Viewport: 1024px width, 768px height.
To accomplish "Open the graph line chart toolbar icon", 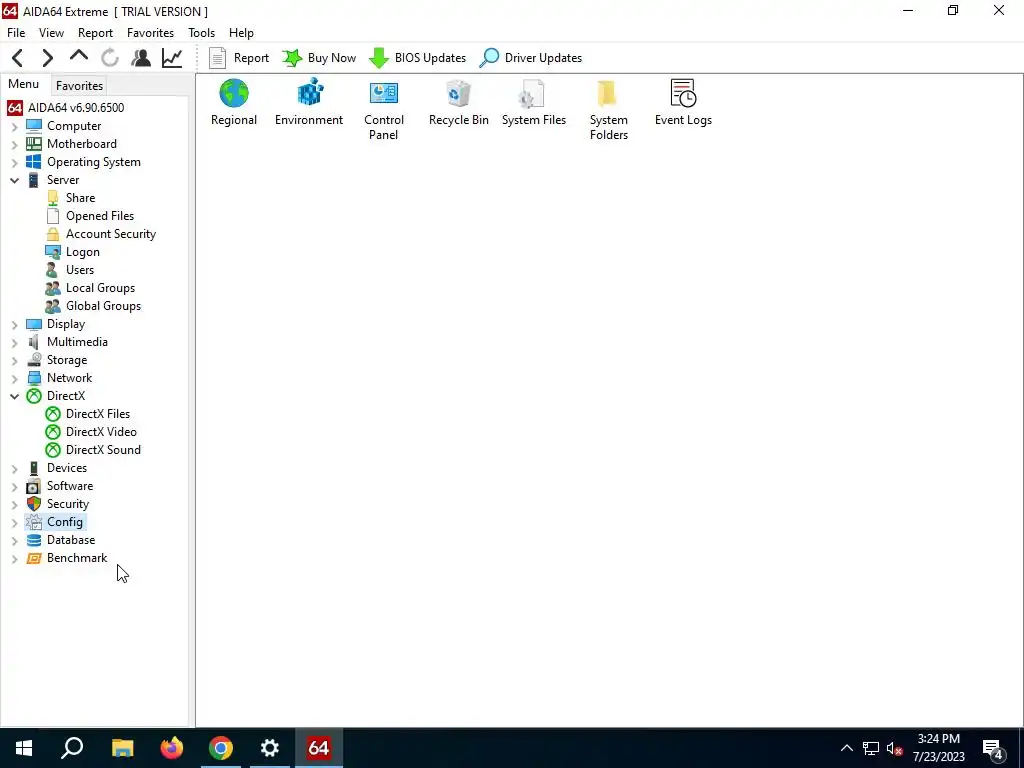I will tap(172, 58).
